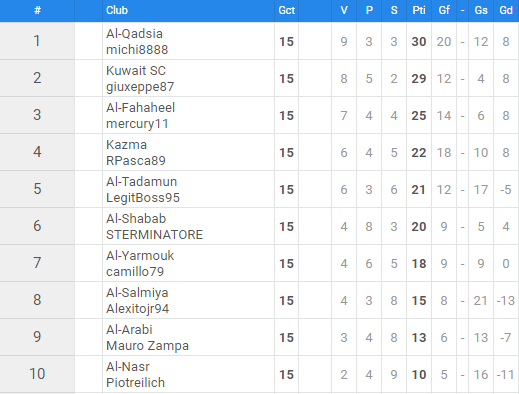
Task: Open the Al-Qadsia club link
Action: click(134, 34)
